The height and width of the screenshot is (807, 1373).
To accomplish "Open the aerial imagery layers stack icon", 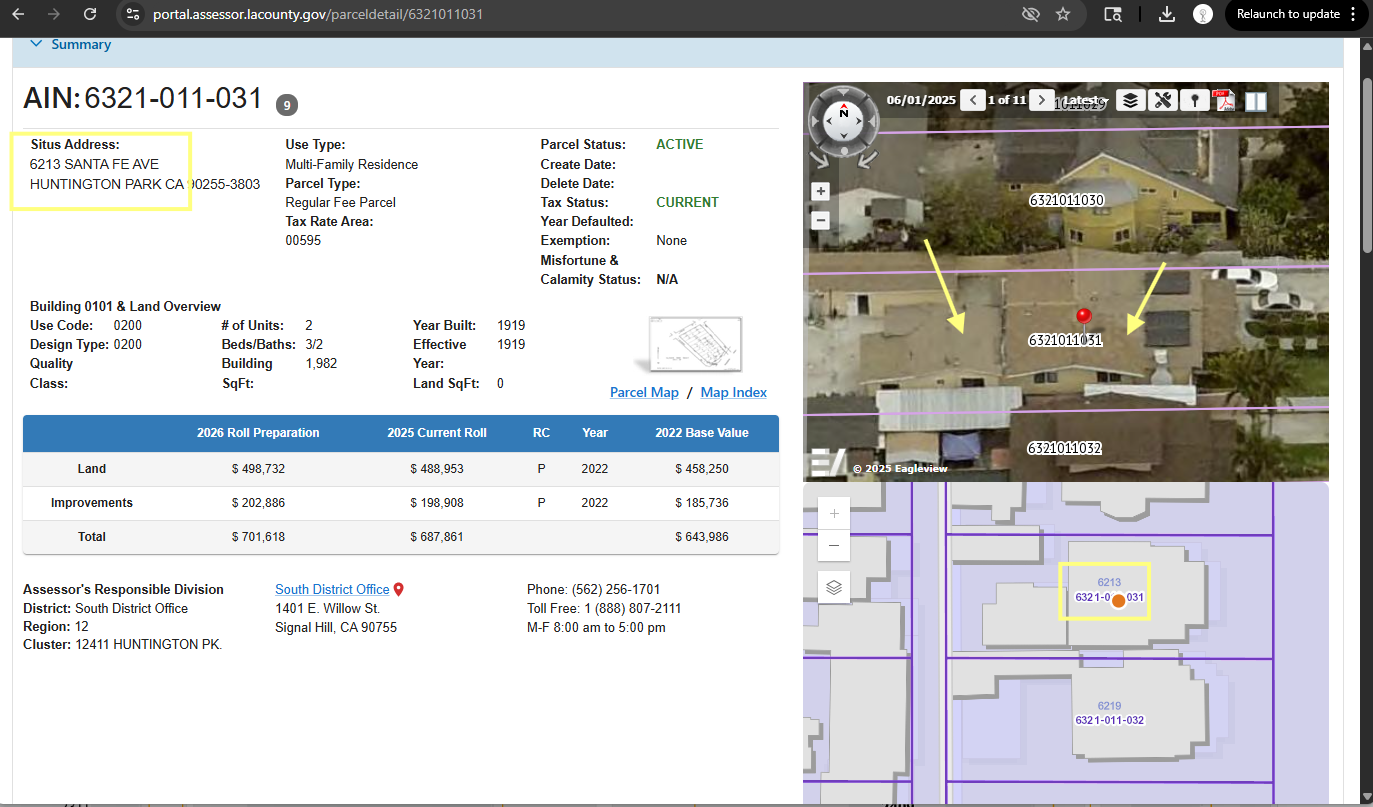I will coord(1130,100).
